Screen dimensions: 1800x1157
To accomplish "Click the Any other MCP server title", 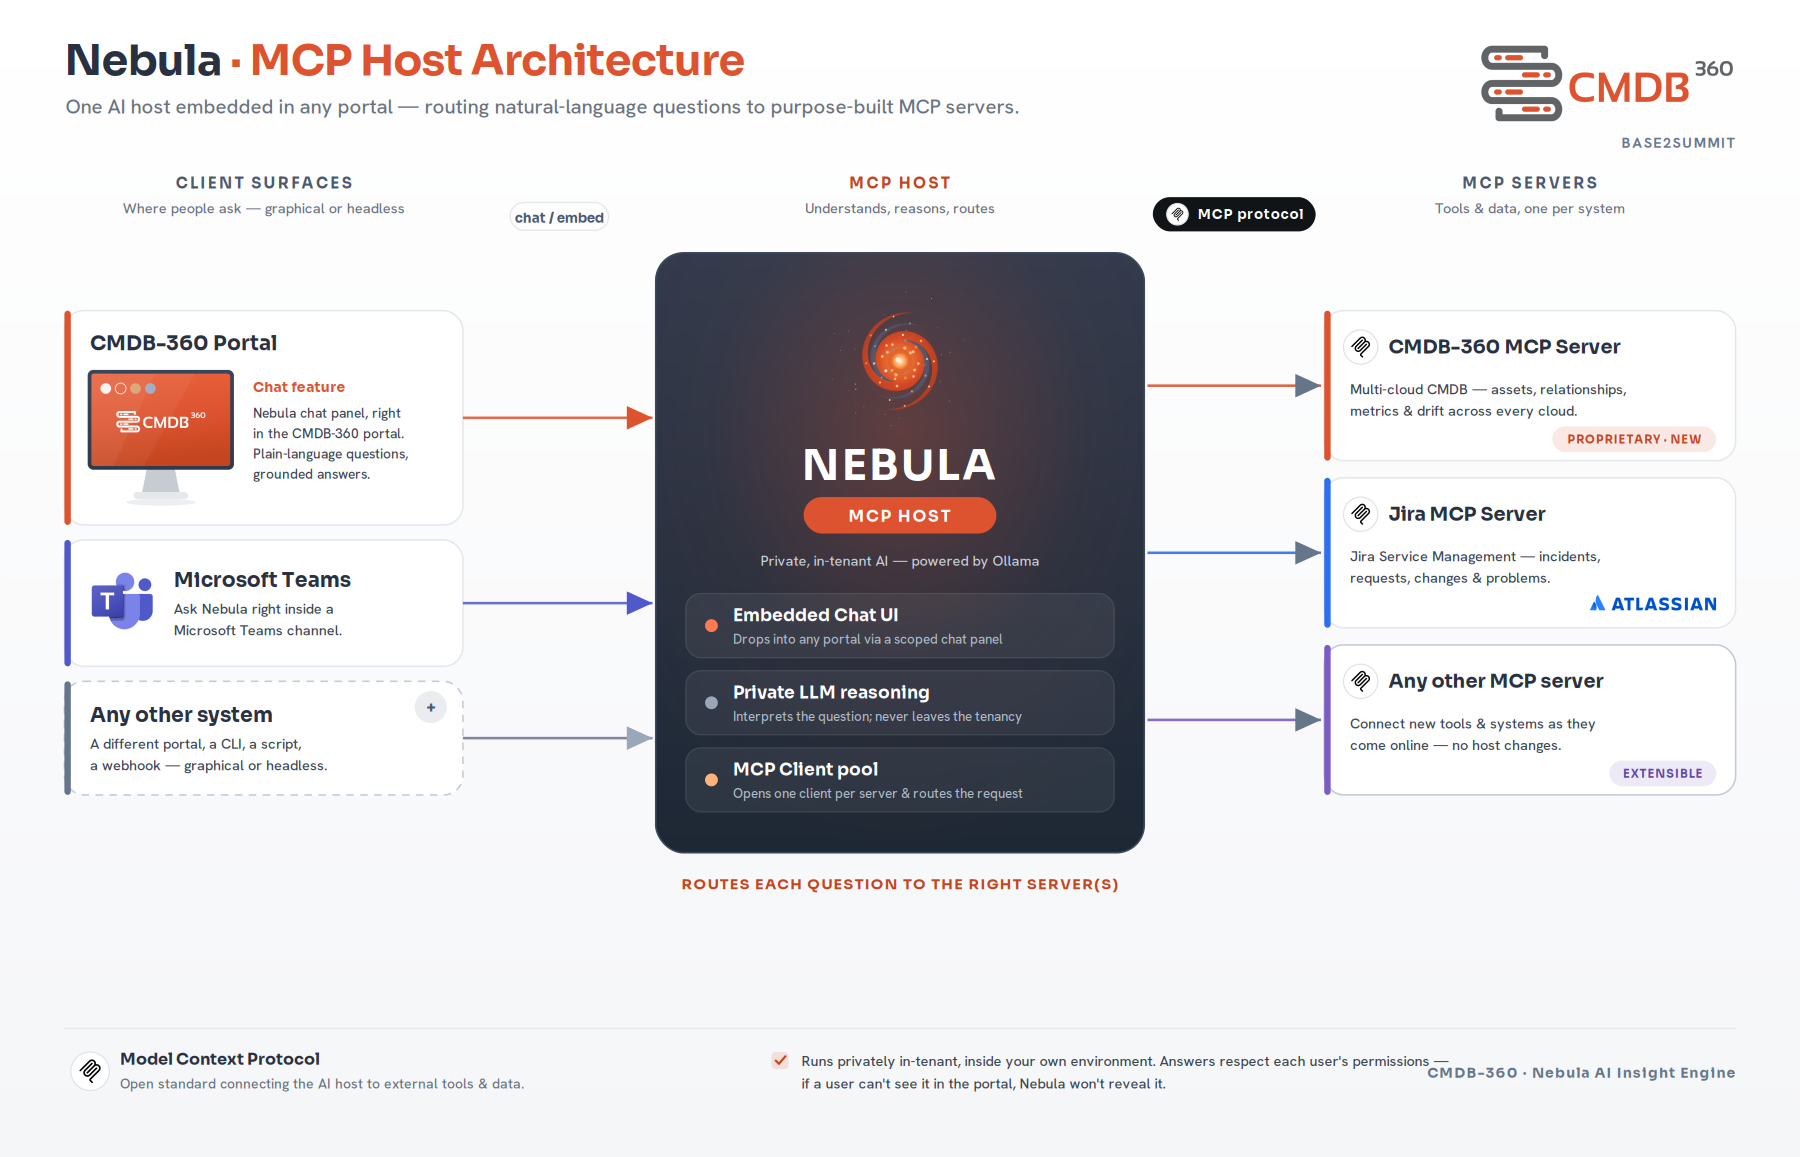I will tap(1495, 681).
